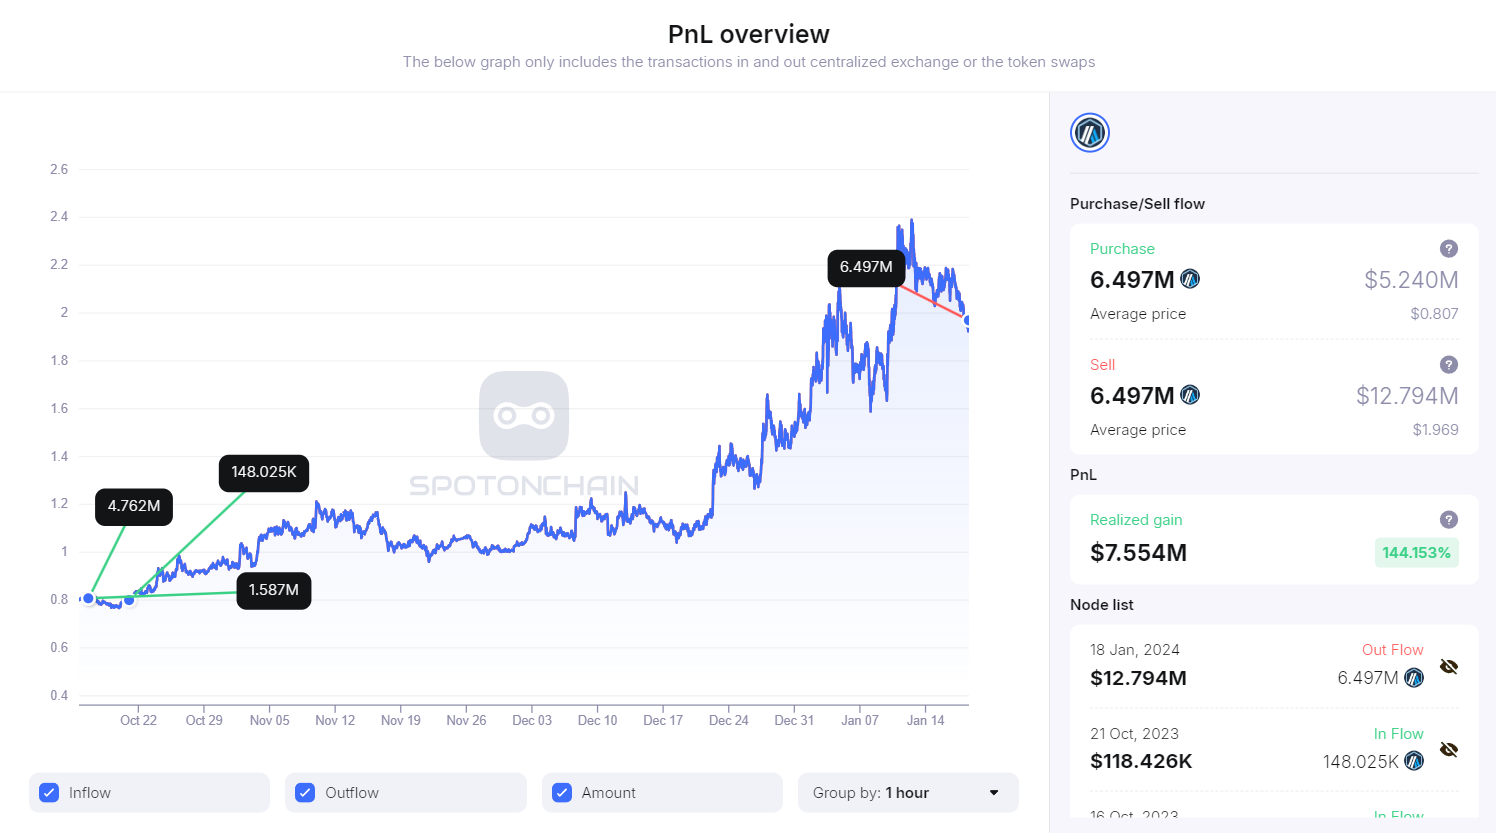Open the Group by dropdown
The image size is (1496, 833).
907,792
